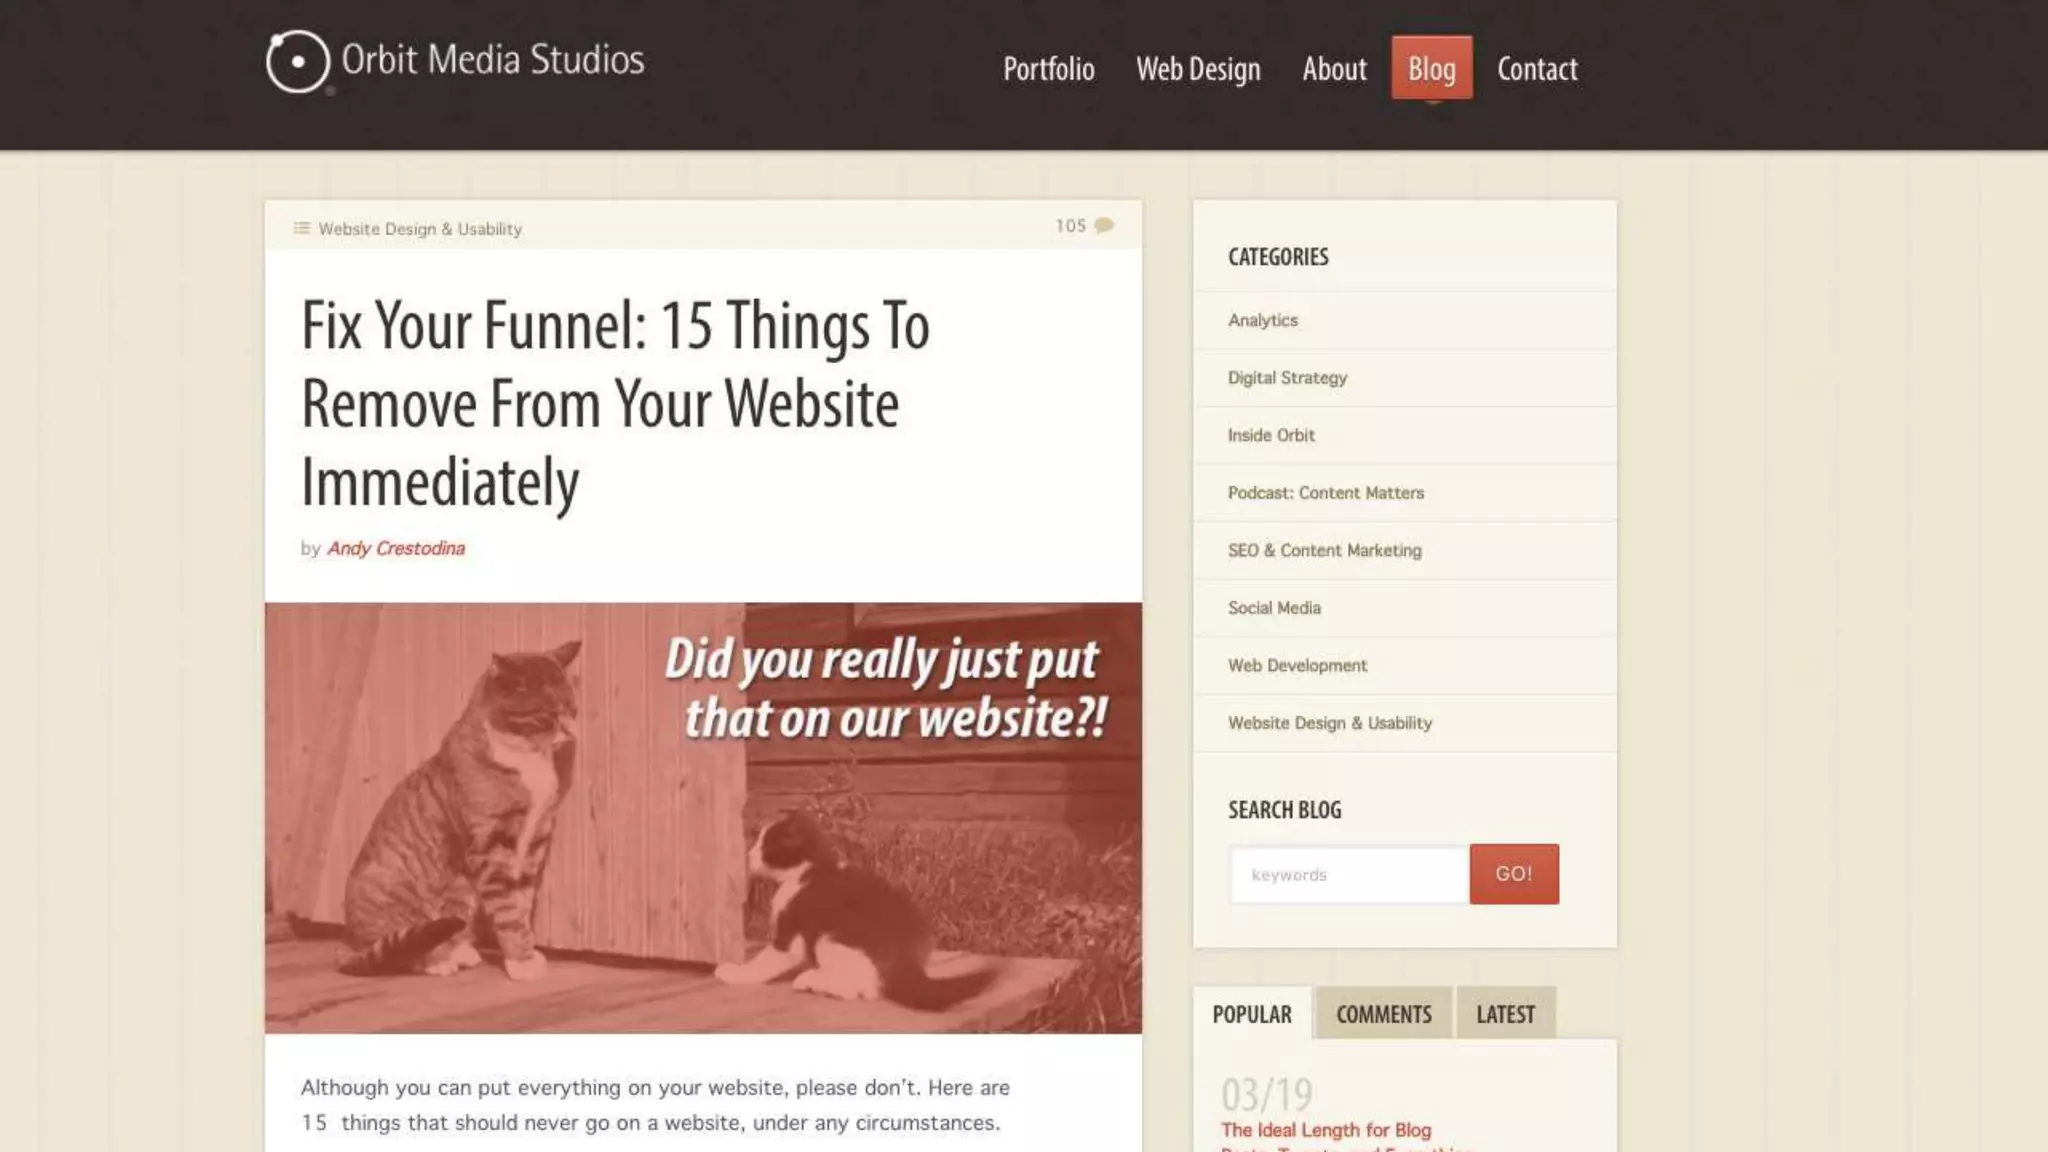Click the cat article header image

pos(703,817)
